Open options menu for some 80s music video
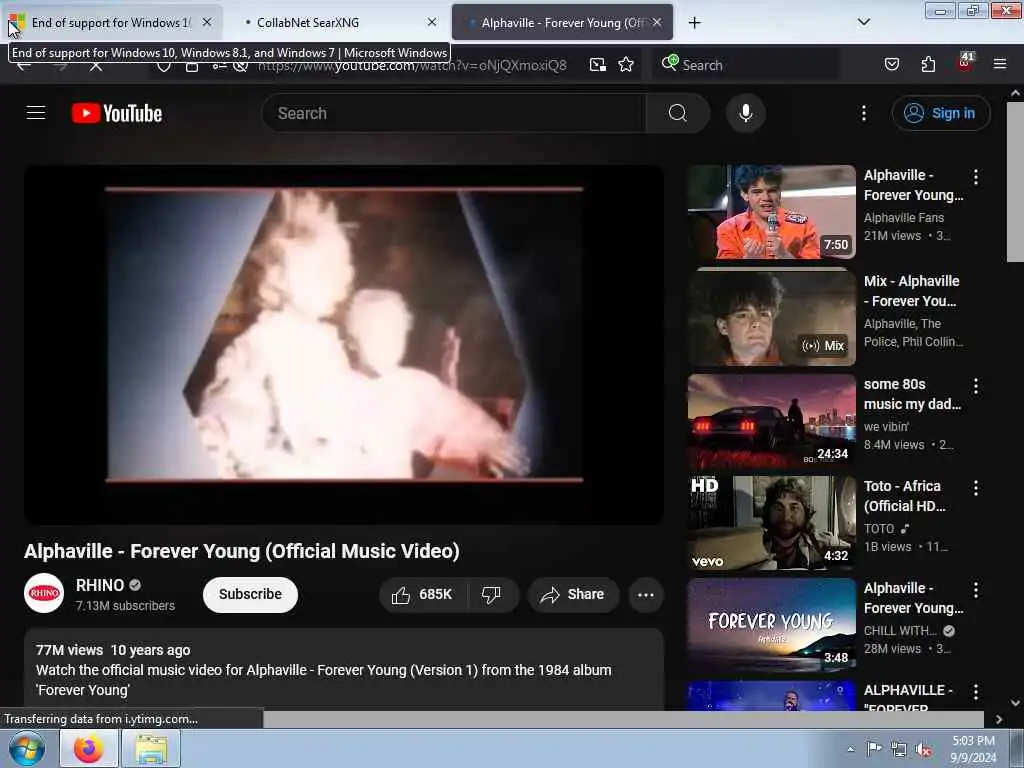The height and width of the screenshot is (768, 1024). point(976,386)
